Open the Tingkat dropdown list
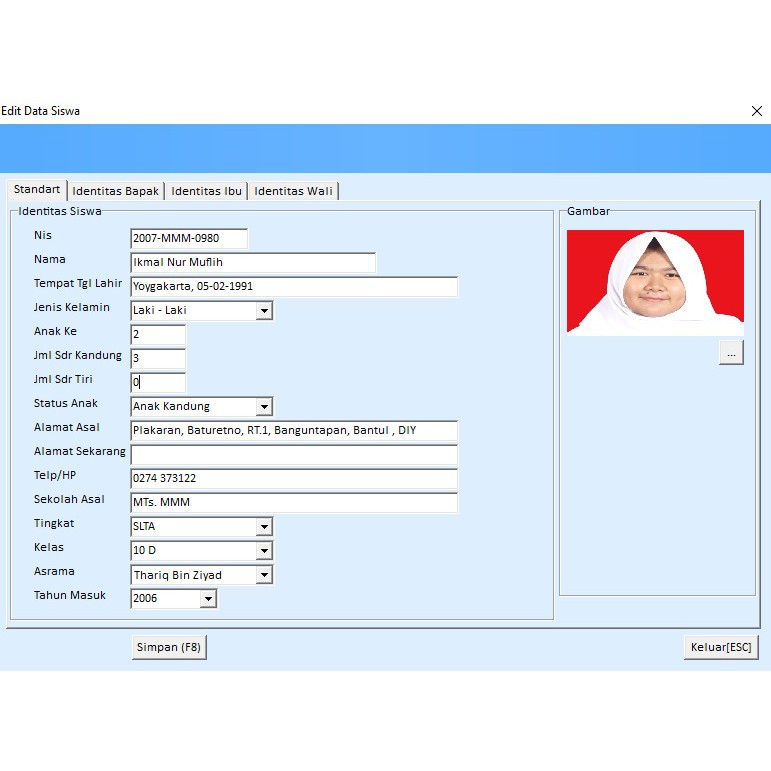Viewport: 771px width, 771px height. 264,527
